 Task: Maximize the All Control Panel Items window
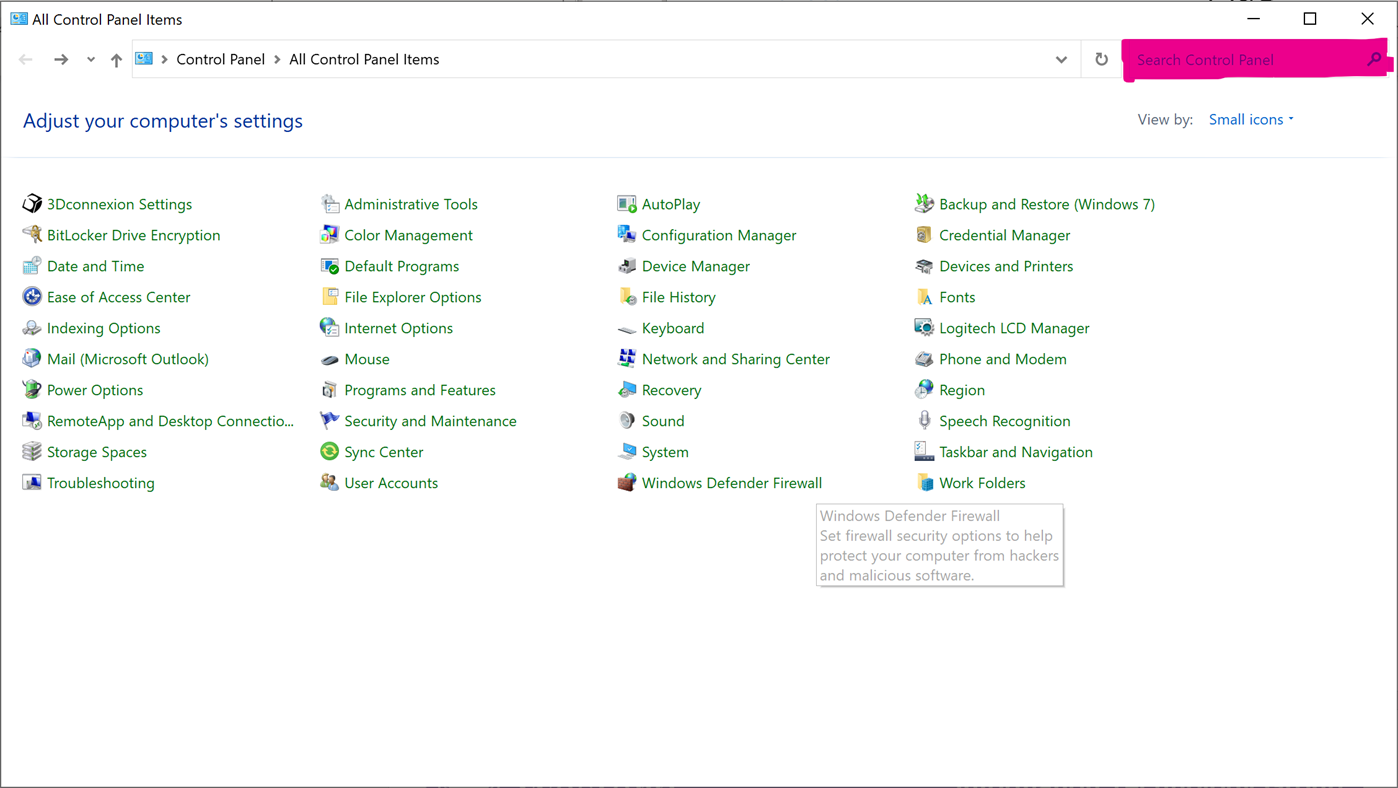point(1310,19)
